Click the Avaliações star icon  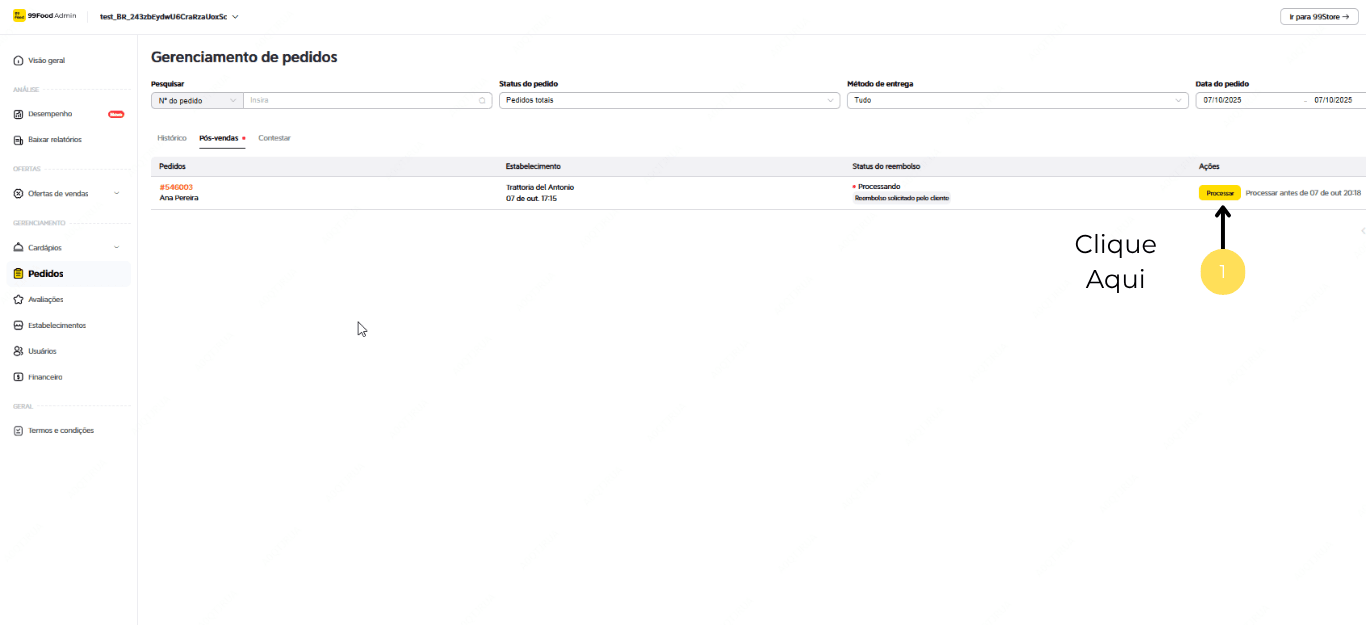(x=18, y=299)
